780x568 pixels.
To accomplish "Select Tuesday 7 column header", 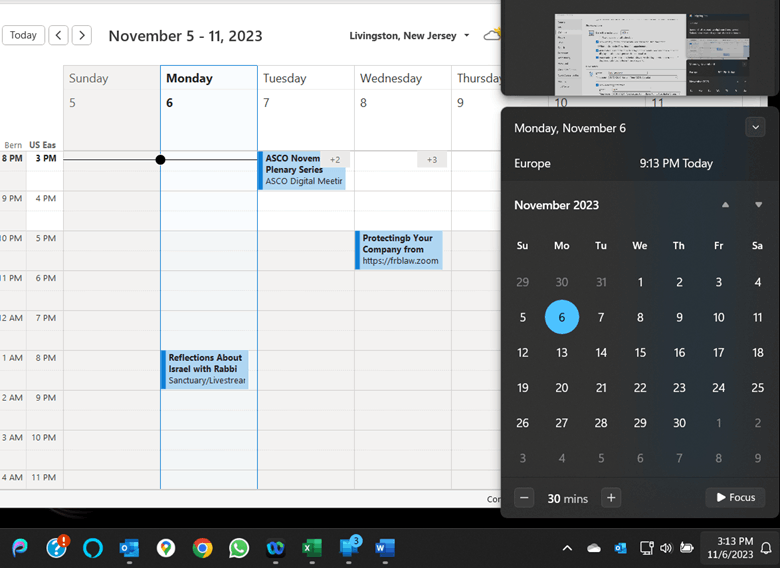I will tap(306, 91).
